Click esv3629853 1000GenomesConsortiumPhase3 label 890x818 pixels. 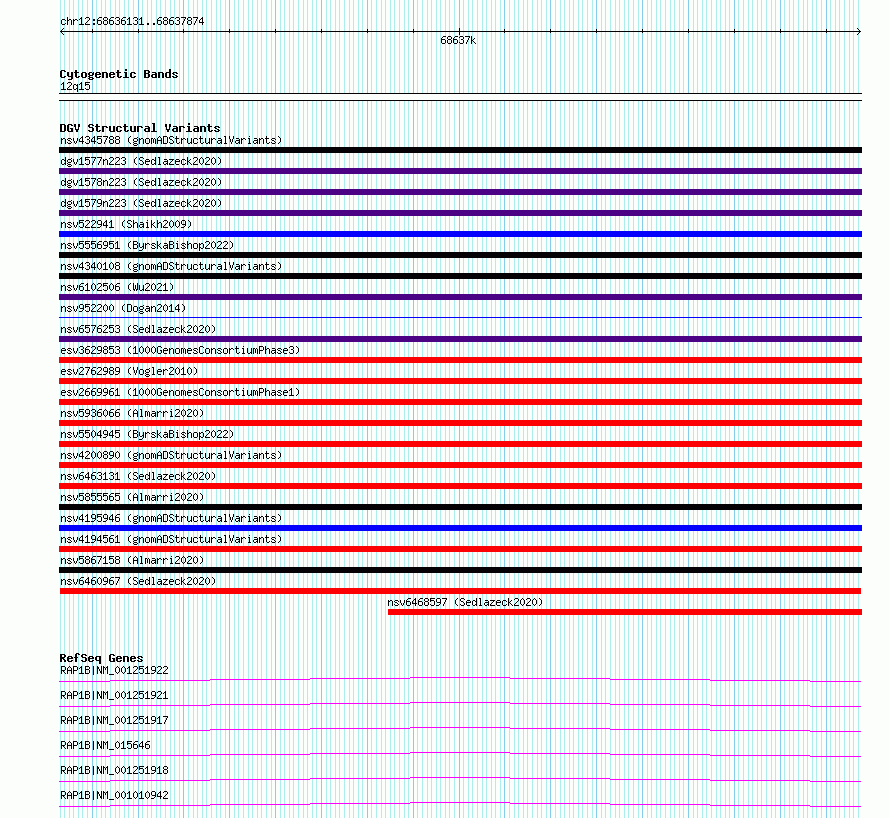point(180,350)
